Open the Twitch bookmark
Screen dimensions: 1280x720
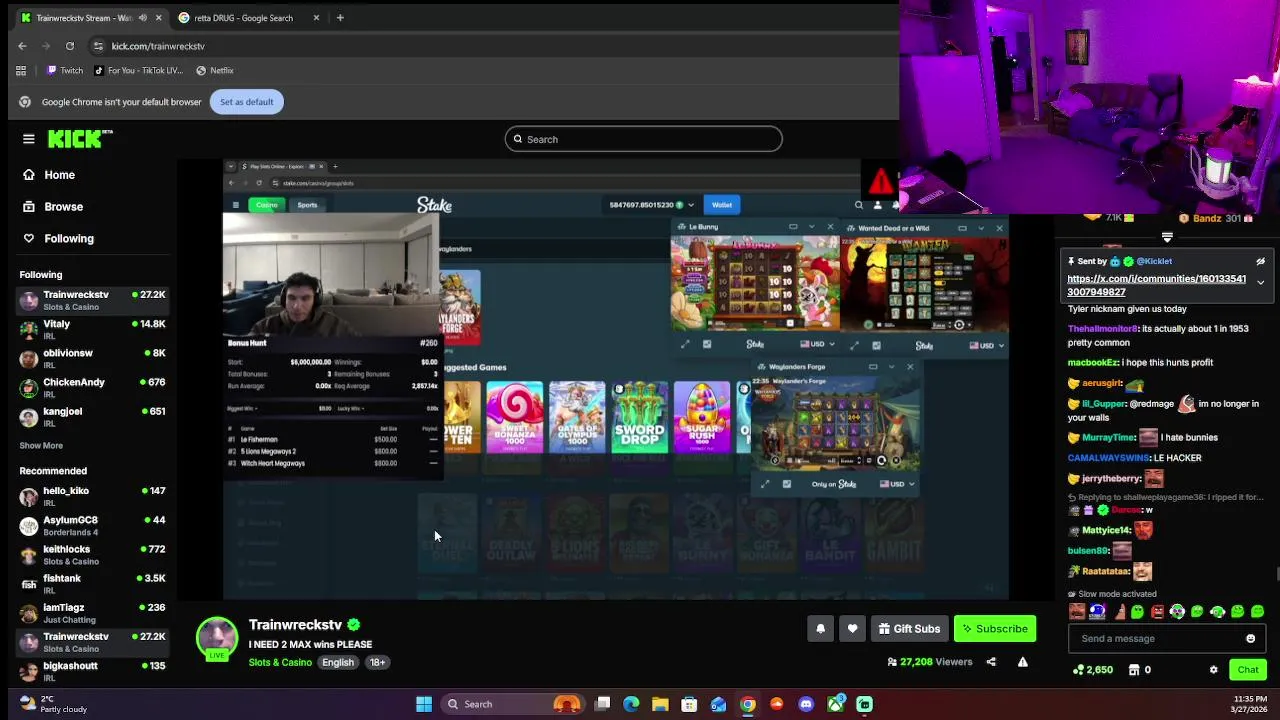(65, 71)
